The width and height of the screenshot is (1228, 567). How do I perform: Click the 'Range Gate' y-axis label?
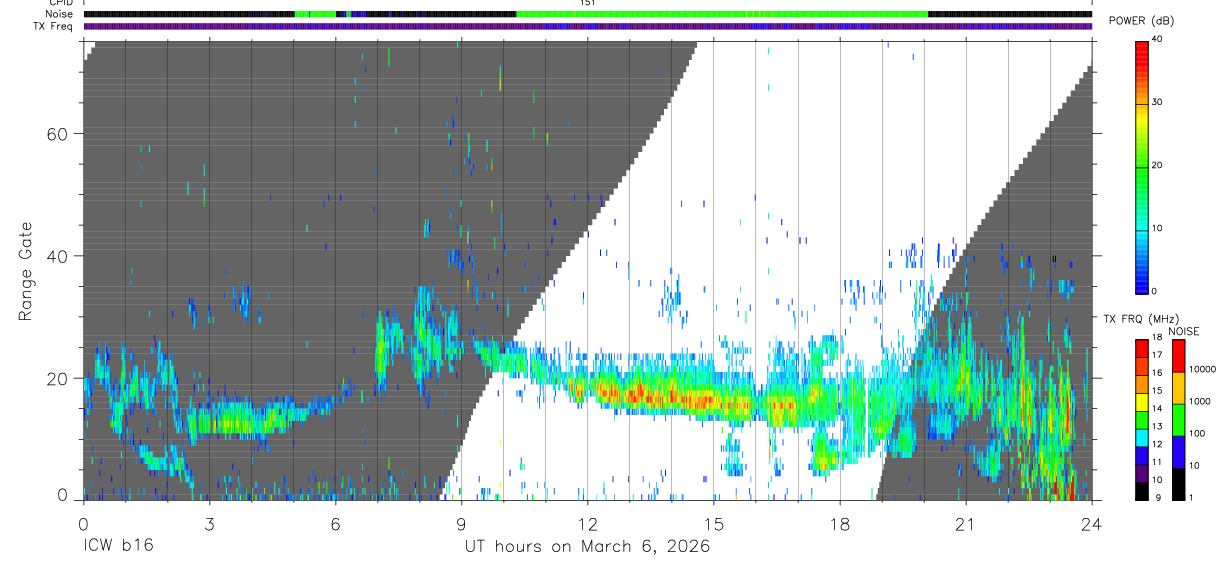tap(27, 273)
